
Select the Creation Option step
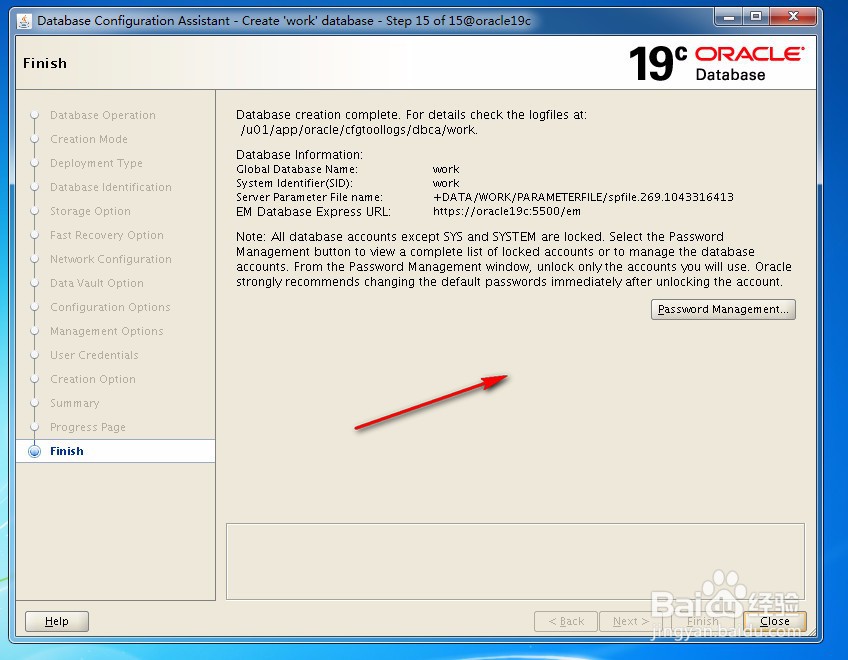(x=92, y=379)
